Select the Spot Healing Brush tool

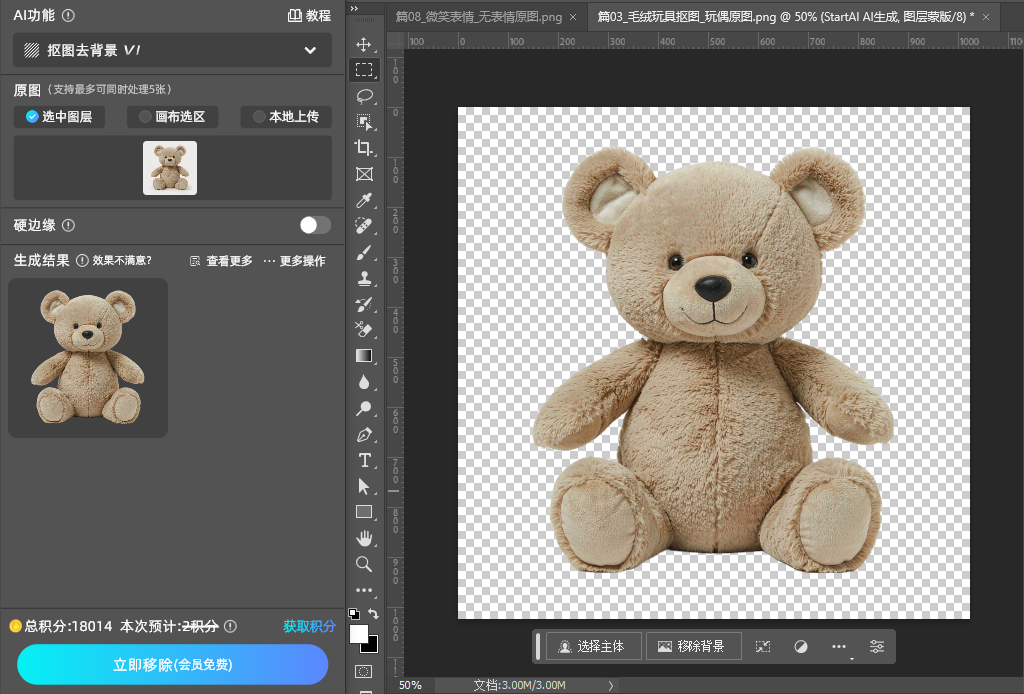coord(364,227)
